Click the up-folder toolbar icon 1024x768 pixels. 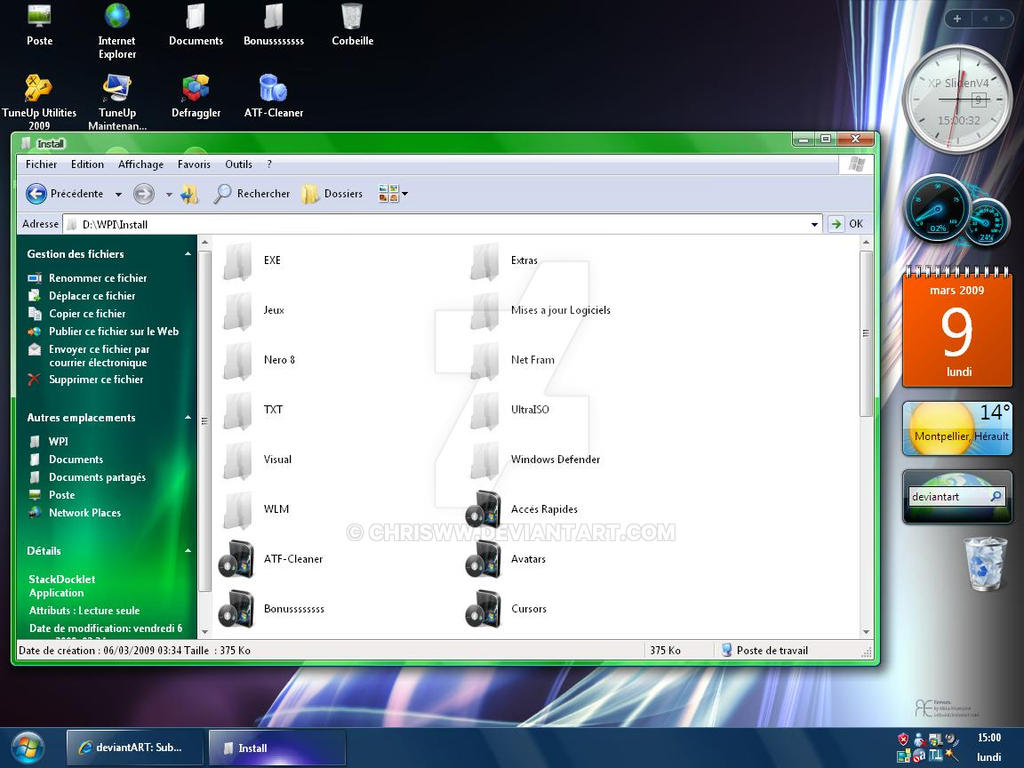[x=189, y=193]
